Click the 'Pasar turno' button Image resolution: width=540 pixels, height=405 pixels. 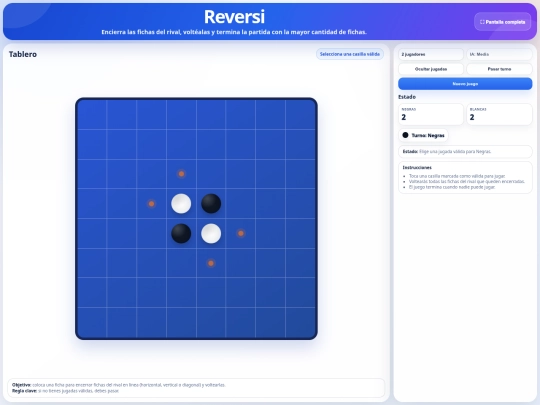pyautogui.click(x=499, y=69)
